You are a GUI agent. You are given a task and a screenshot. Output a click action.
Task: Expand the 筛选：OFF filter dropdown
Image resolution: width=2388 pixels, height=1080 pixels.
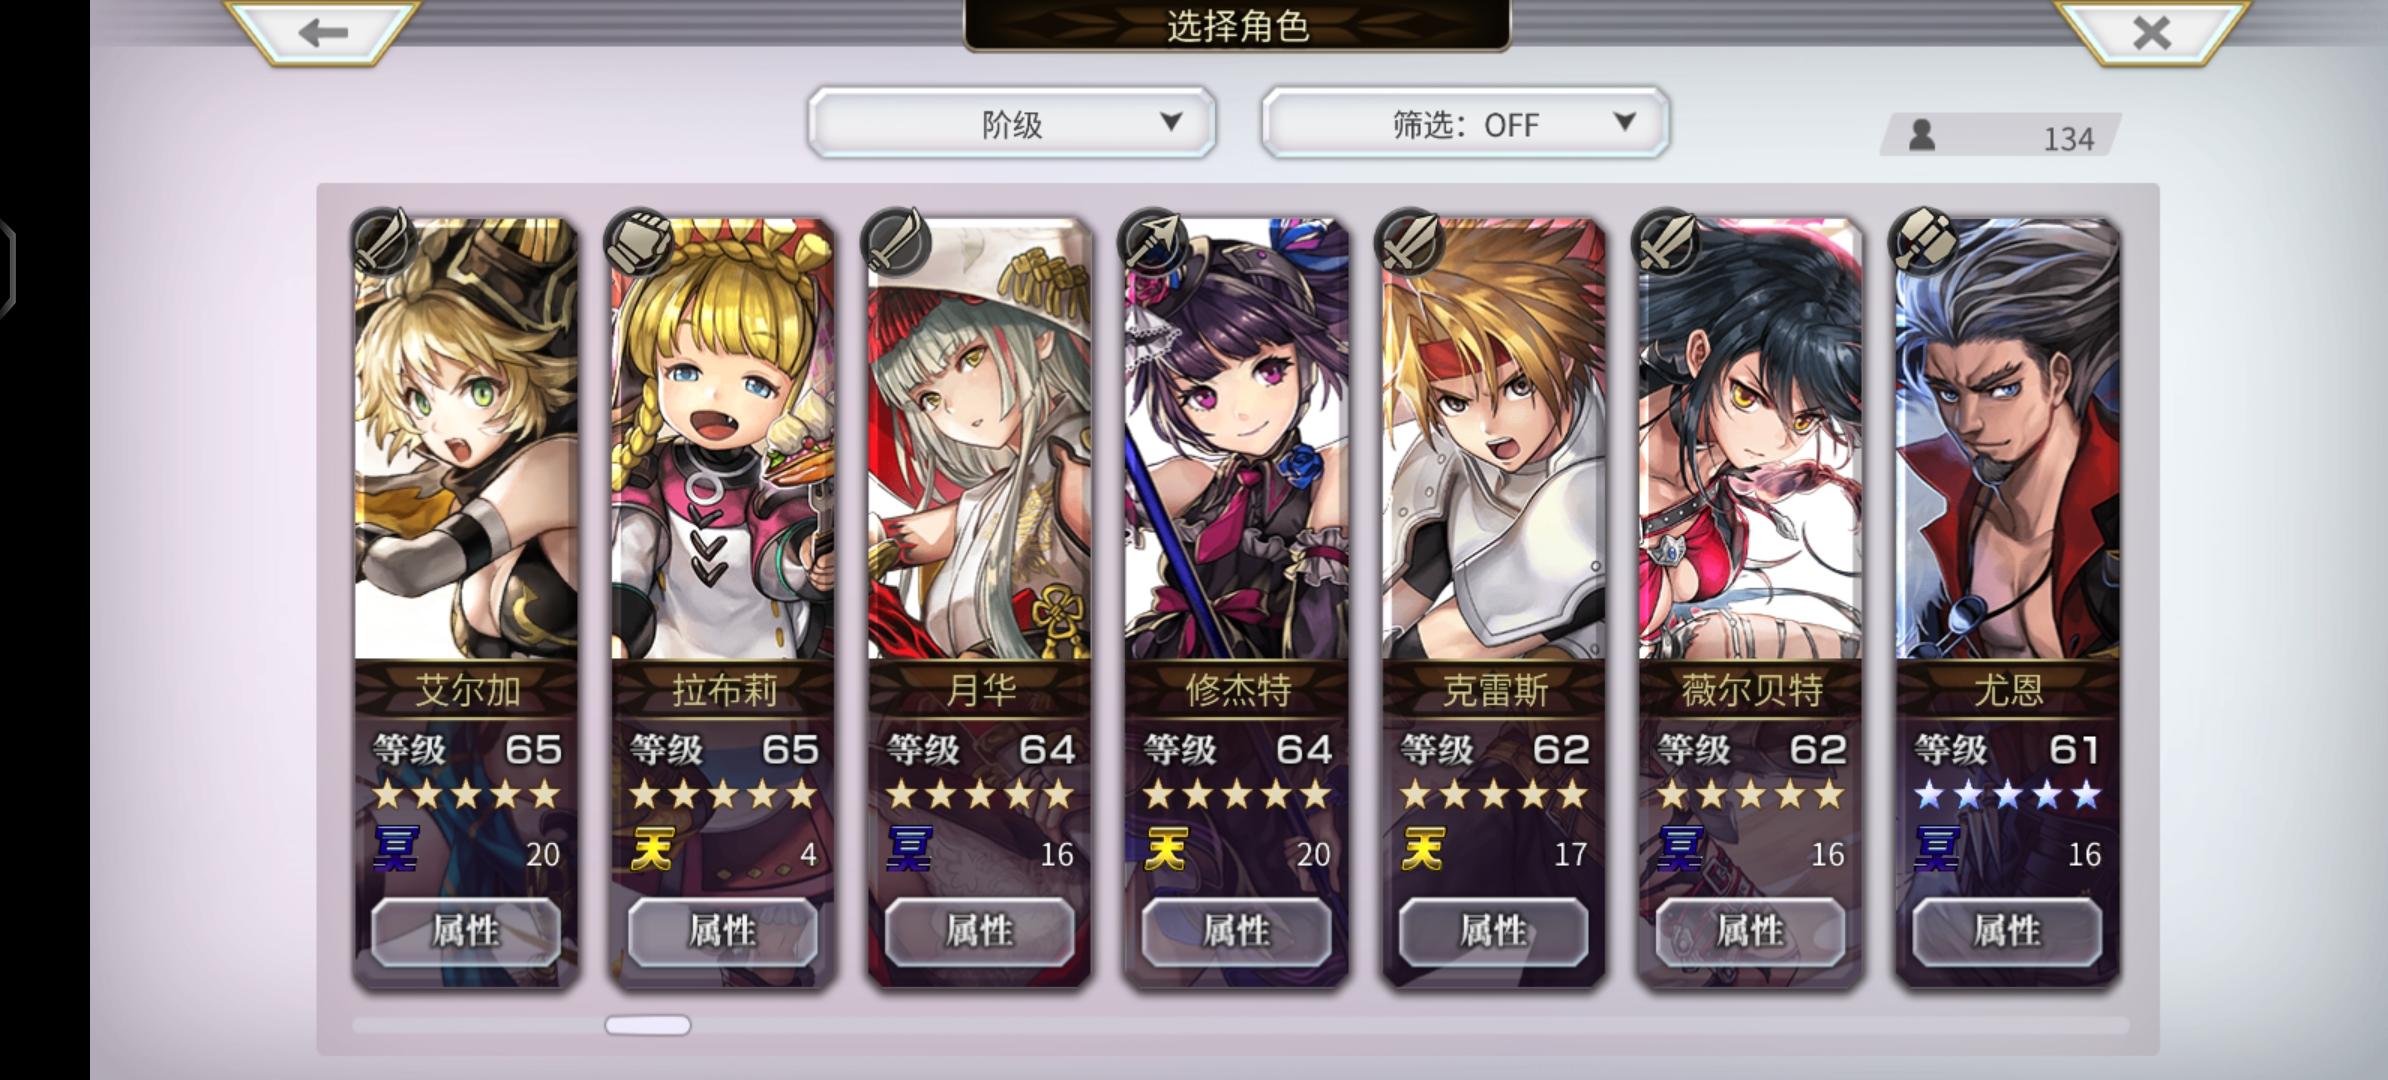pyautogui.click(x=1465, y=123)
